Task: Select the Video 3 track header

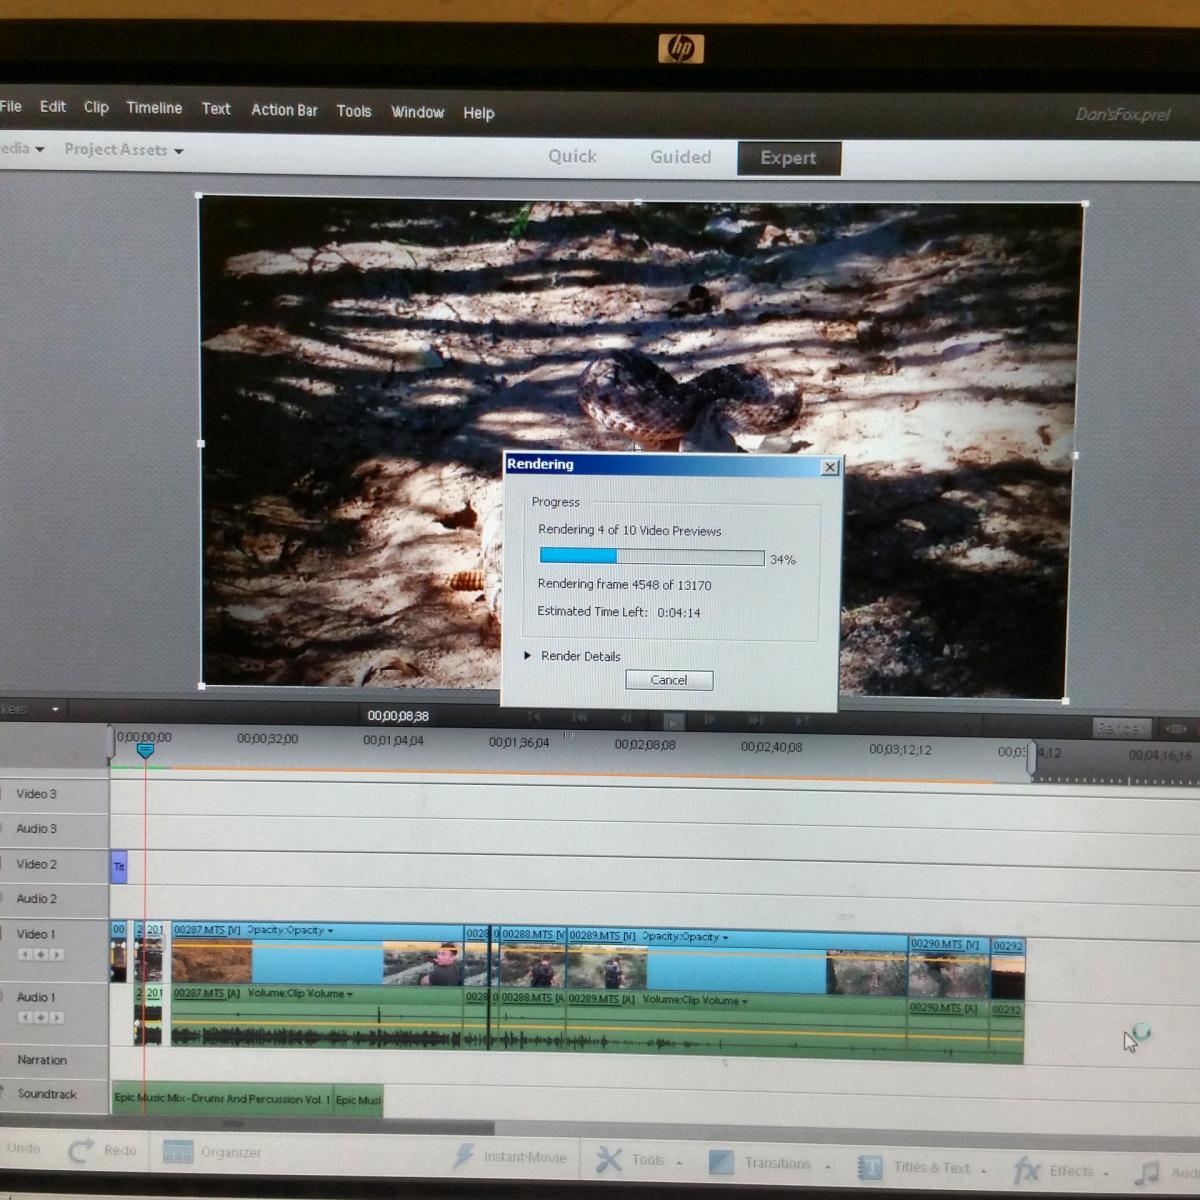Action: pyautogui.click(x=54, y=794)
